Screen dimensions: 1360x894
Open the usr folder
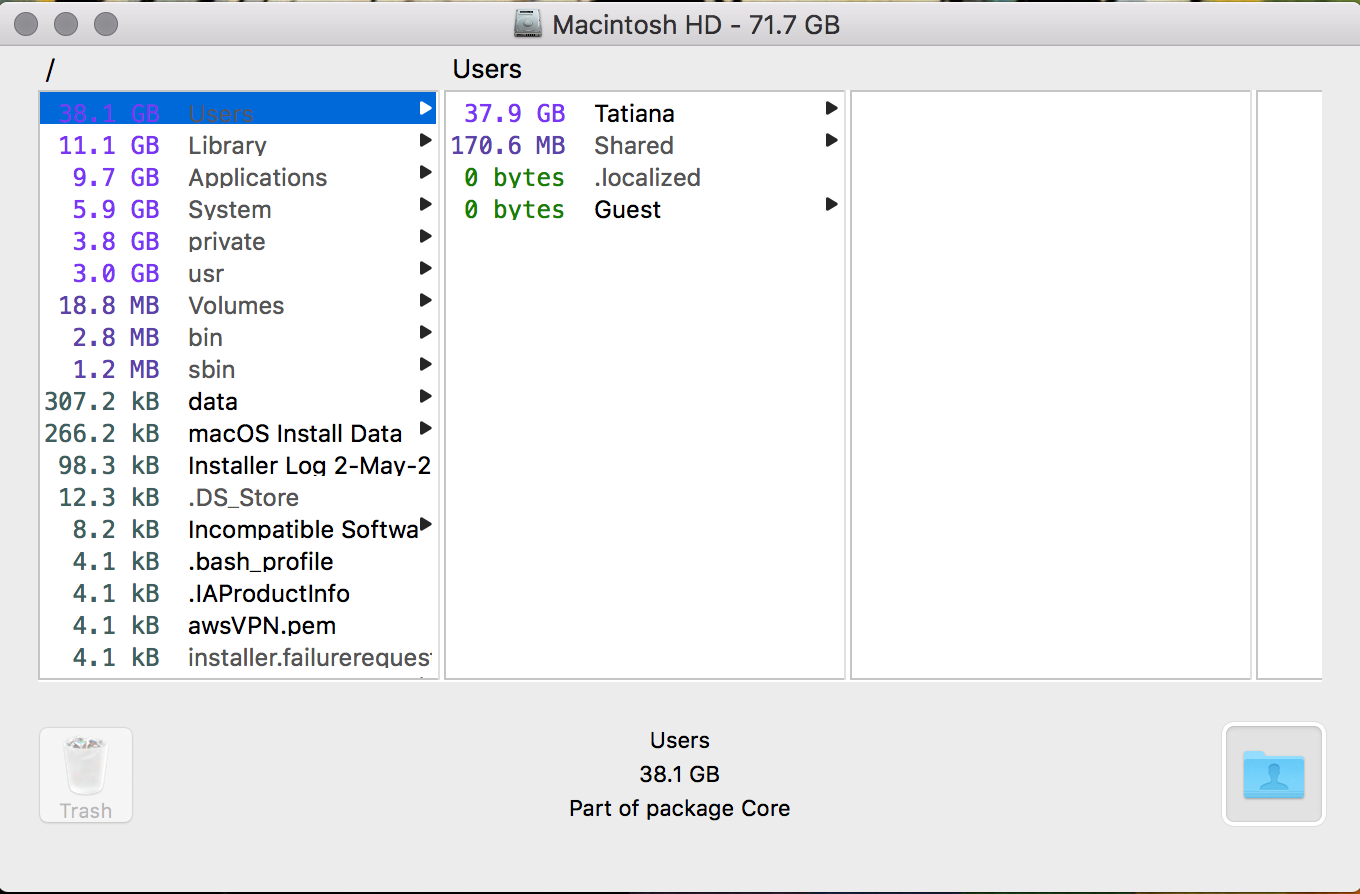click(x=205, y=273)
